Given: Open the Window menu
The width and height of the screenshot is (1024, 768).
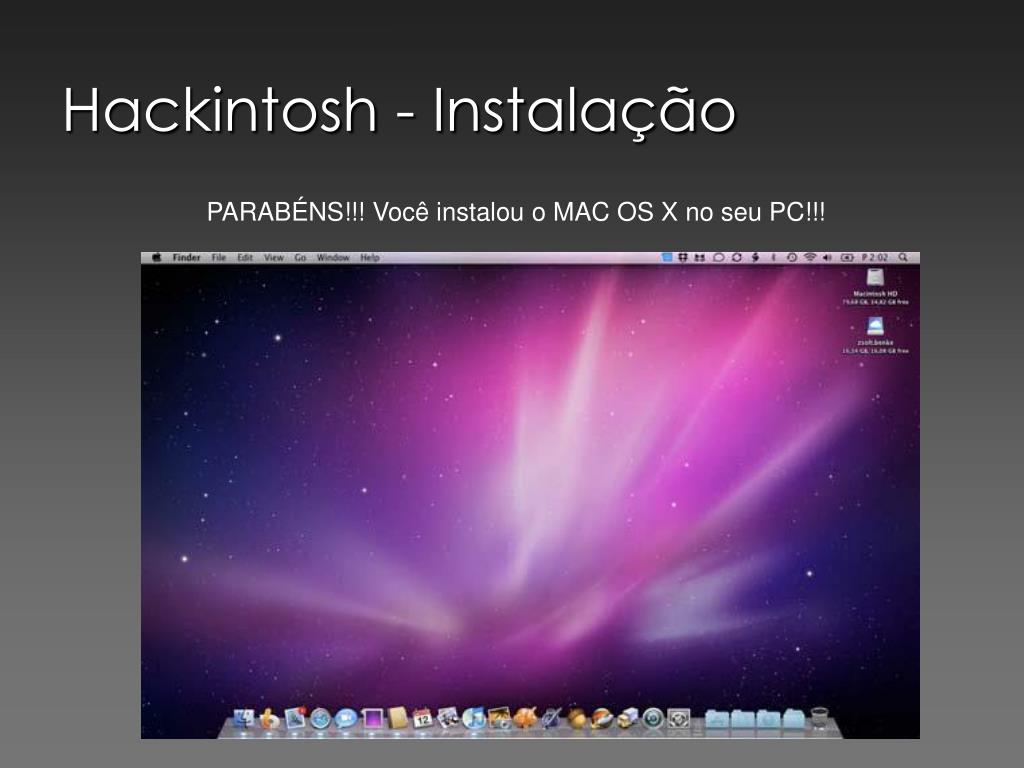Looking at the screenshot, I should coord(333,257).
